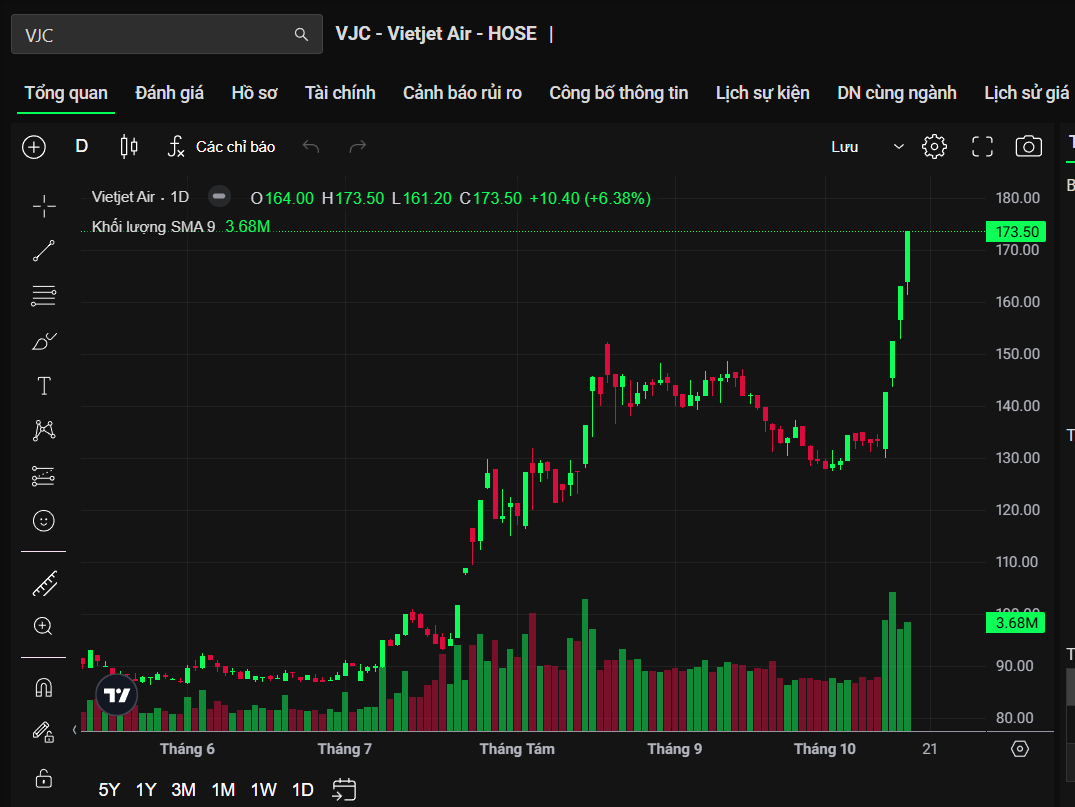Screen dimensions: 1075x807
Task: Open the Fibonacci retracement tool
Action: click(x=44, y=296)
